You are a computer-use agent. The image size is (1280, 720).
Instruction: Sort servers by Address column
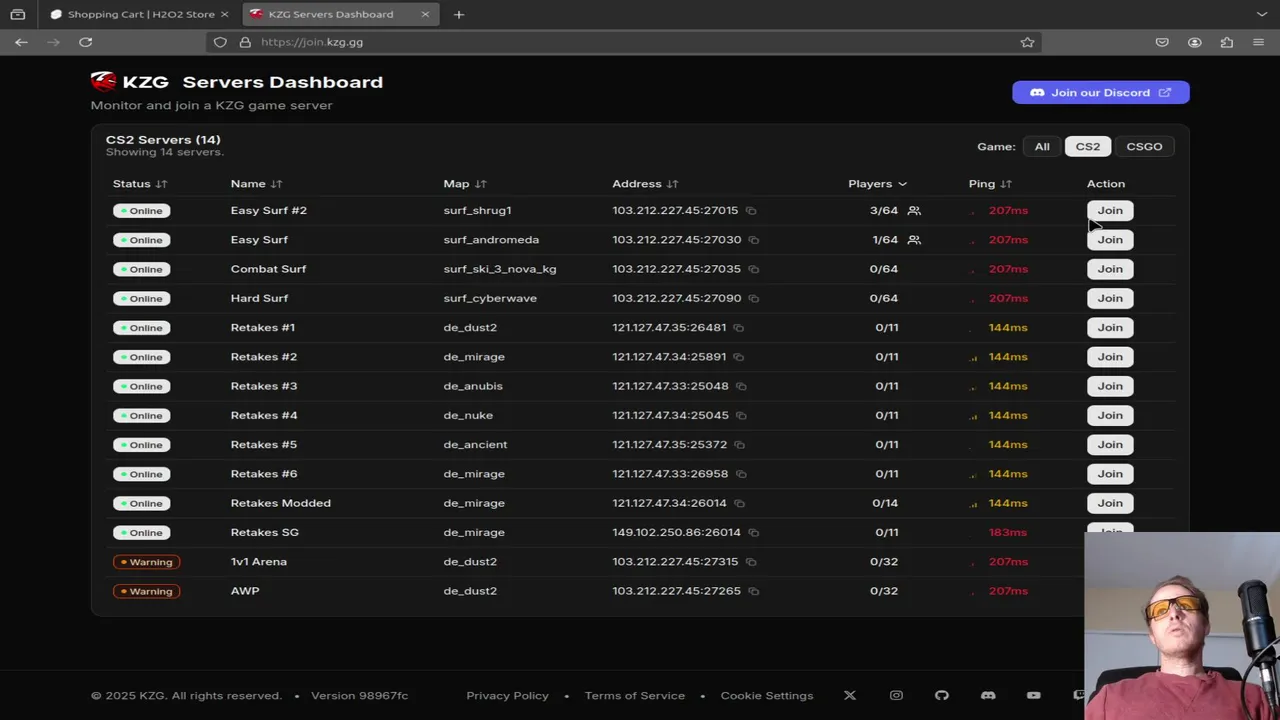point(645,184)
